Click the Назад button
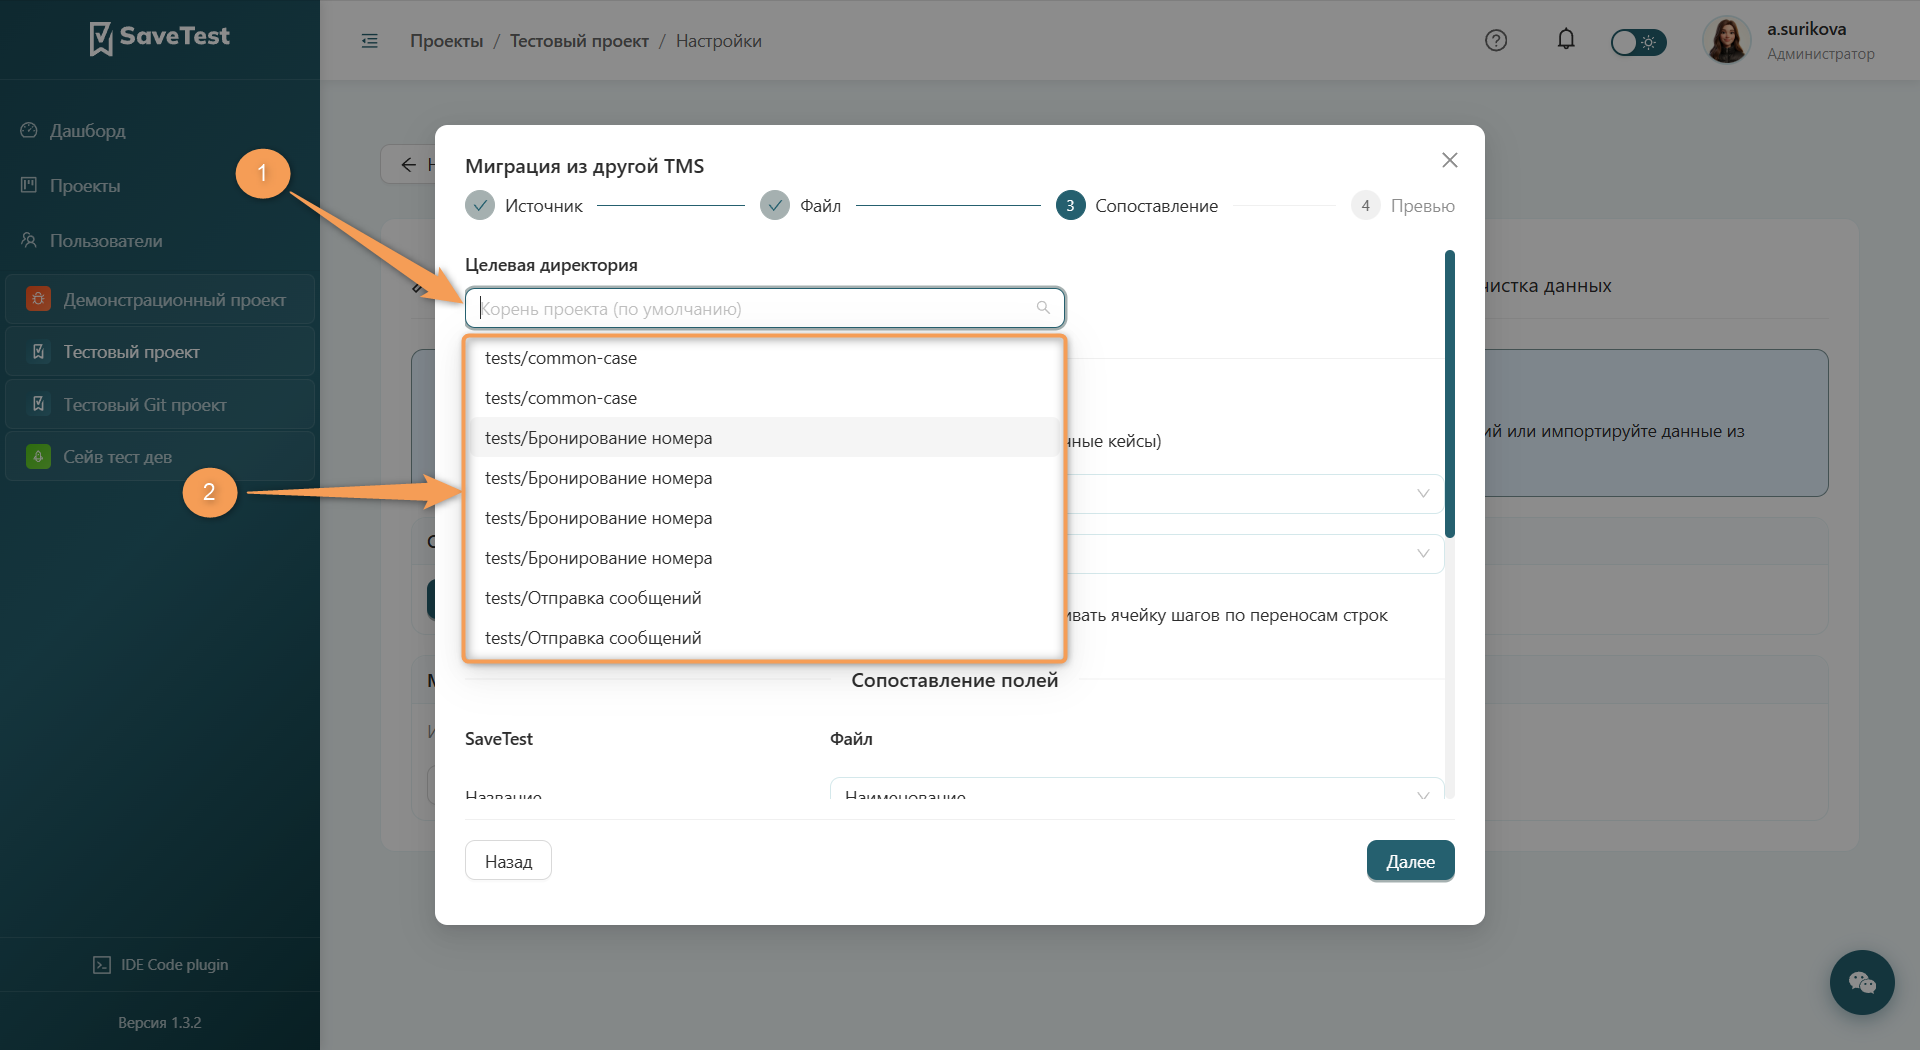Screen dimensions: 1920x1050 [508, 860]
